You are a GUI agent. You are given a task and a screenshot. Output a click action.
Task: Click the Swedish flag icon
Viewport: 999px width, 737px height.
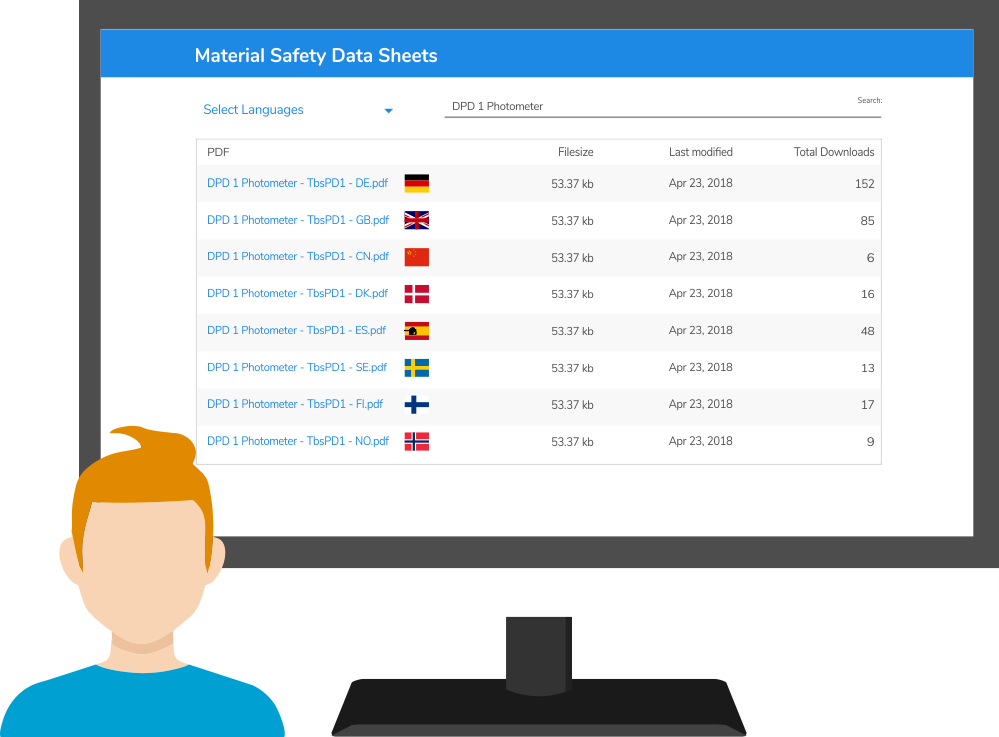[x=416, y=368]
